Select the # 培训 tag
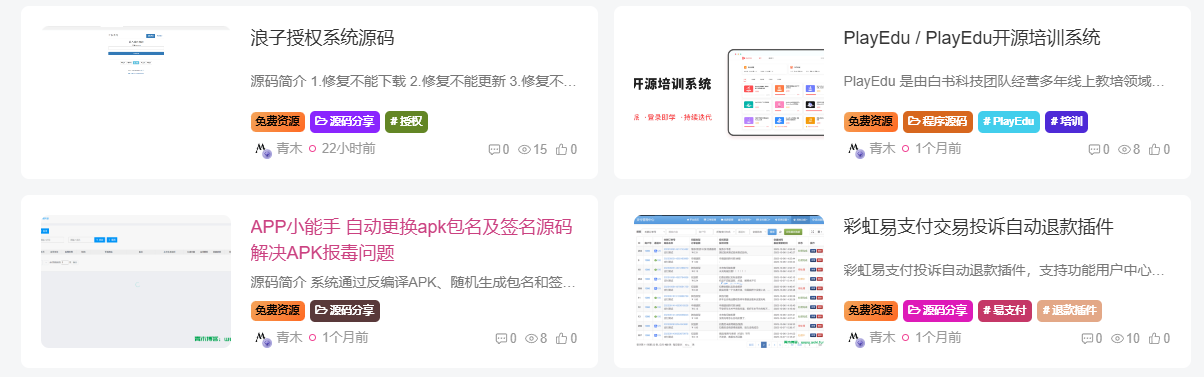Image resolution: width=1204 pixels, height=377 pixels. coord(1066,121)
